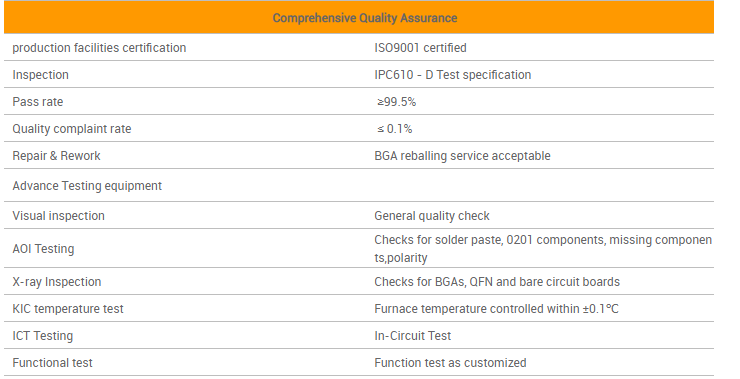Select the Advance Testing equipment row
The image size is (740, 379).
(359, 185)
